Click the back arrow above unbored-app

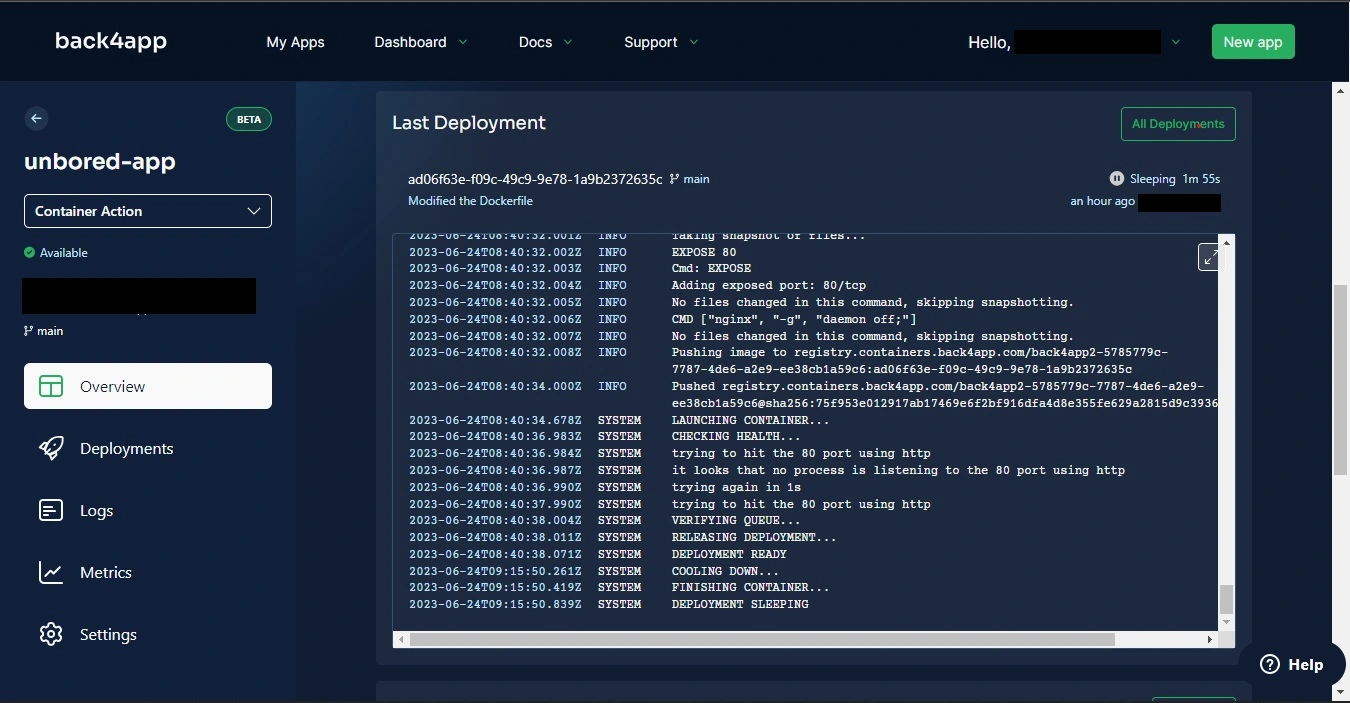pos(36,118)
